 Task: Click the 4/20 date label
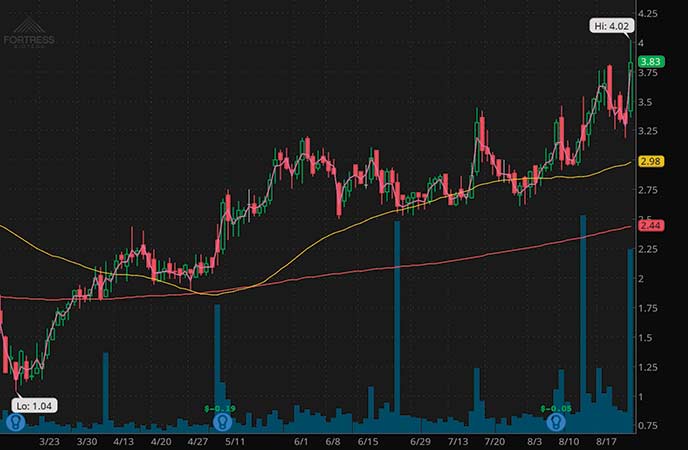161,441
